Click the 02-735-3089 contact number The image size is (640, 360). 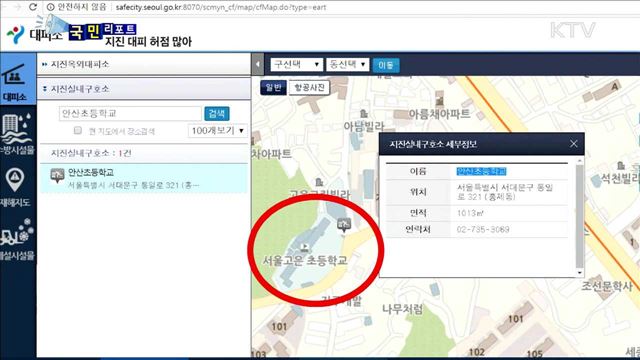(x=483, y=229)
